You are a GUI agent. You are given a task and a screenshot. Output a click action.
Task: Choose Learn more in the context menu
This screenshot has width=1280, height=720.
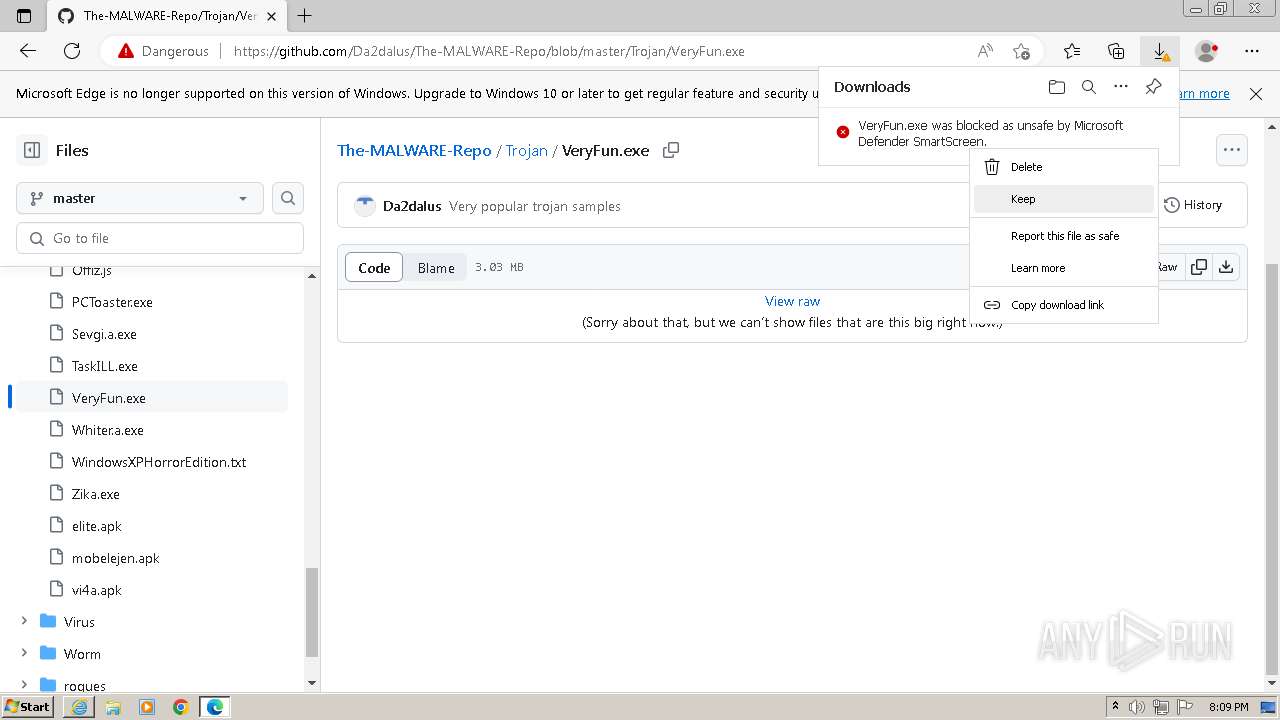pos(1064,268)
